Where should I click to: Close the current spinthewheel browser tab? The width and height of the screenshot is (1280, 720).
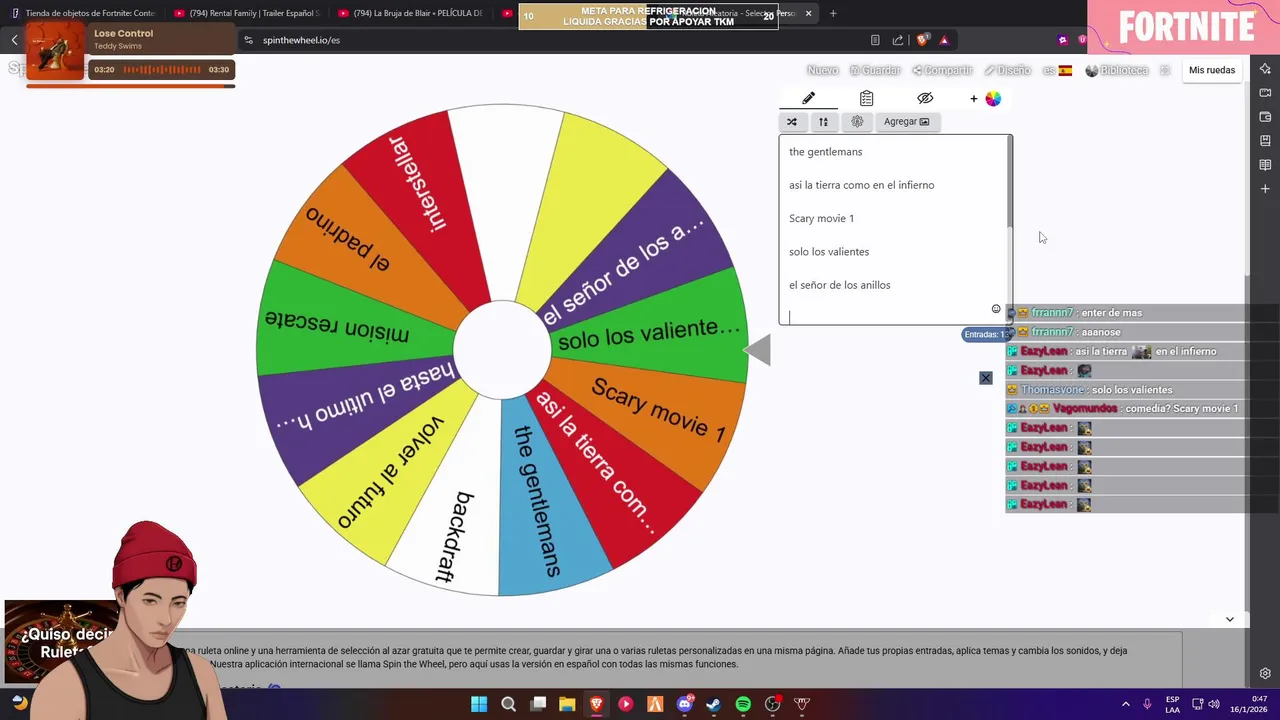(808, 13)
